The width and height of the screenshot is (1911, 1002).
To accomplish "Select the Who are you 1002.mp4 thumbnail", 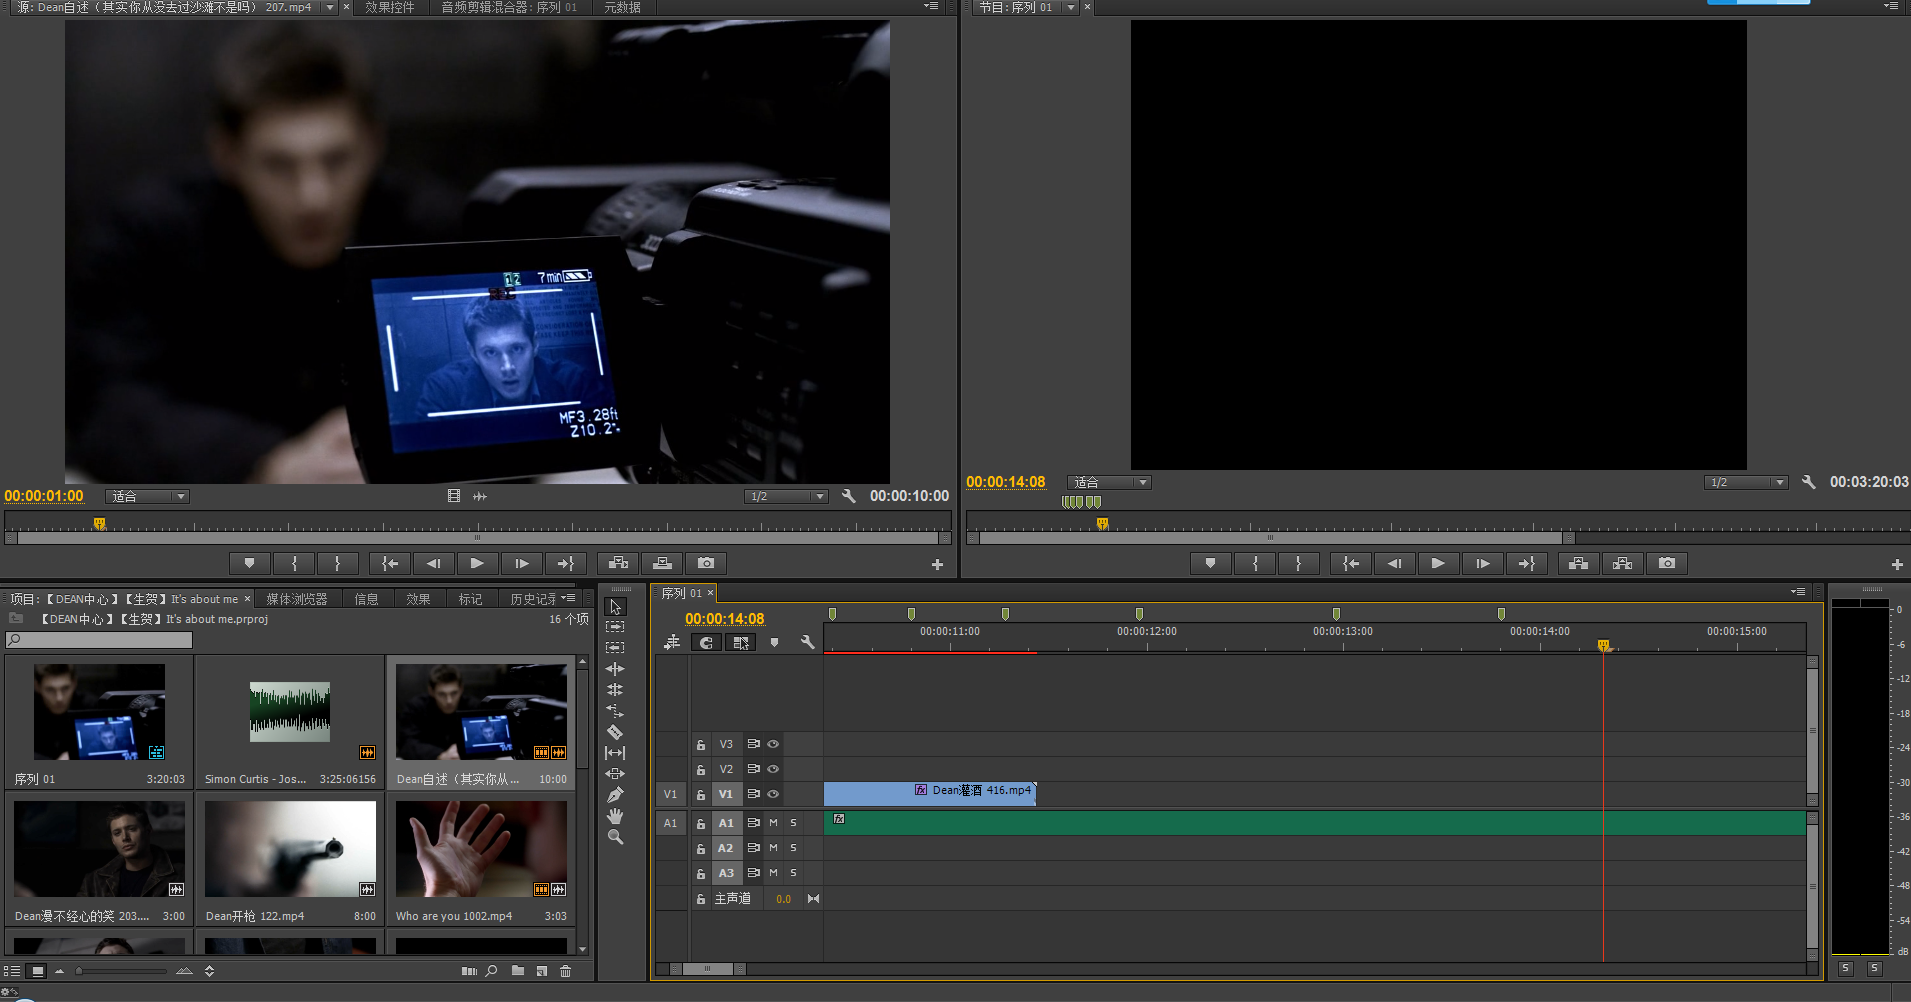I will pyautogui.click(x=481, y=849).
